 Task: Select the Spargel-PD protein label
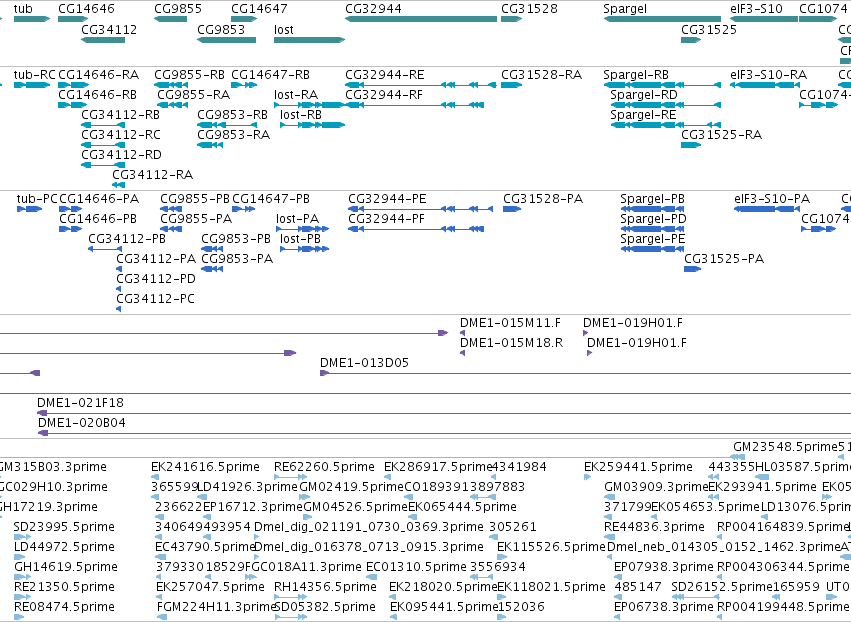tap(653, 219)
